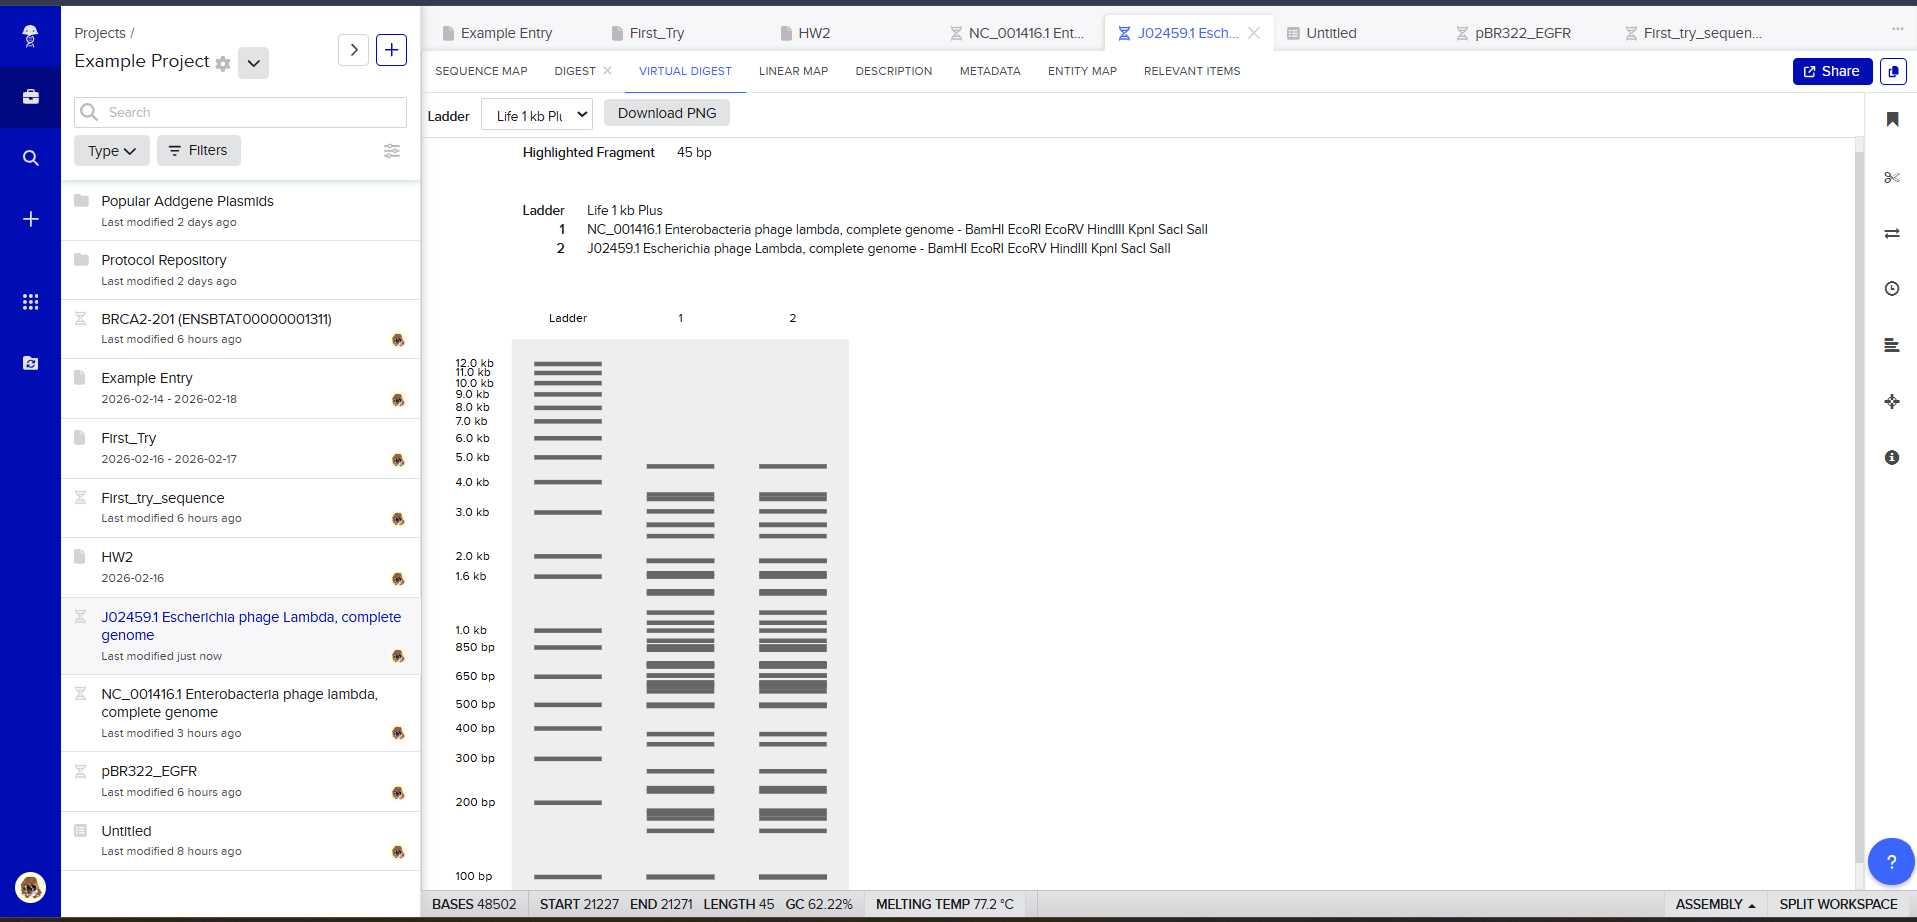Screen dimensions: 1917x922
Task: Click the copy icon next to Share
Action: point(1892,72)
